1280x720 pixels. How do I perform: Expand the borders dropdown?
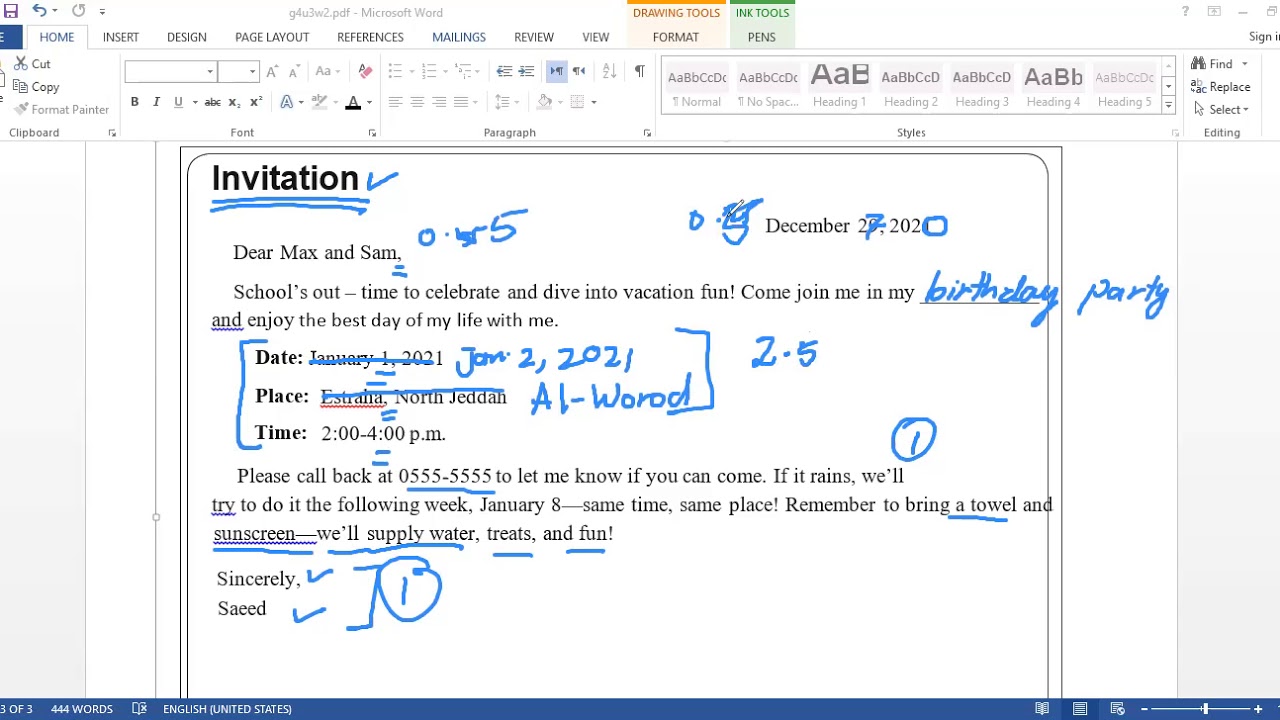click(593, 102)
